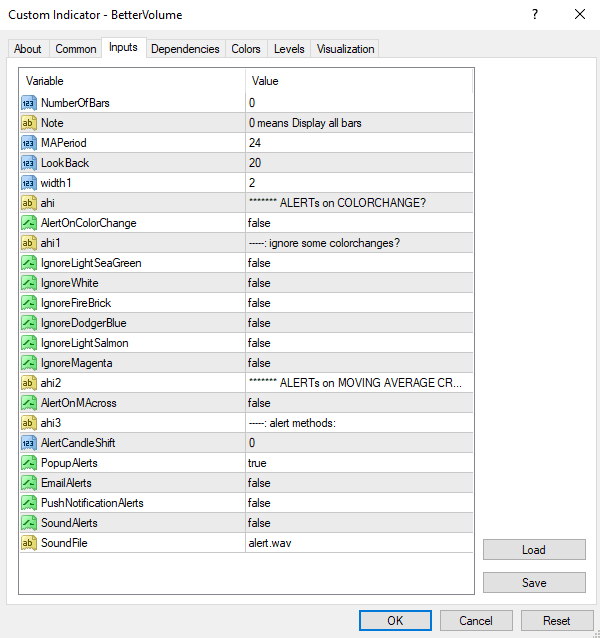Screen dimensions: 600x638
Task: Select the PushNotificationAlerts variable name
Action: coord(92,503)
